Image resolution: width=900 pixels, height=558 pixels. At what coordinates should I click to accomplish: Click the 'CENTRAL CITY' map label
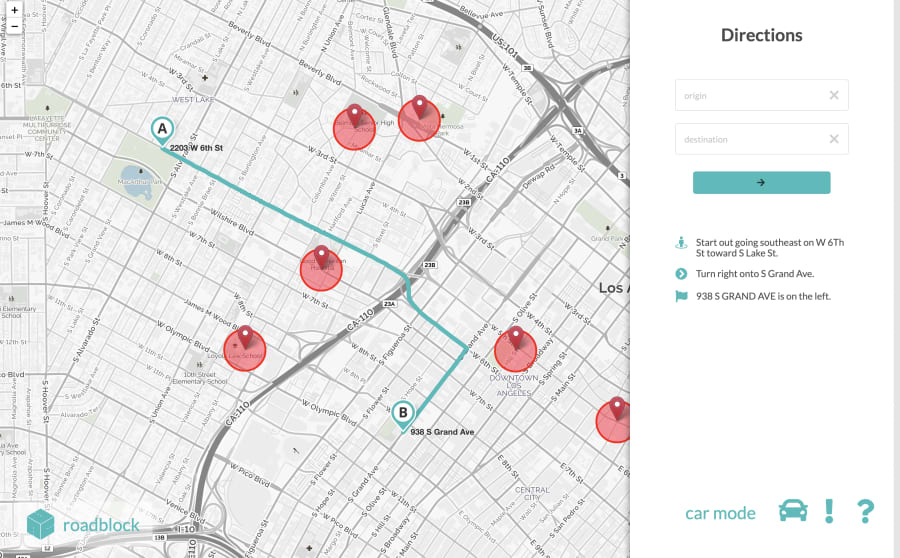coord(532,494)
